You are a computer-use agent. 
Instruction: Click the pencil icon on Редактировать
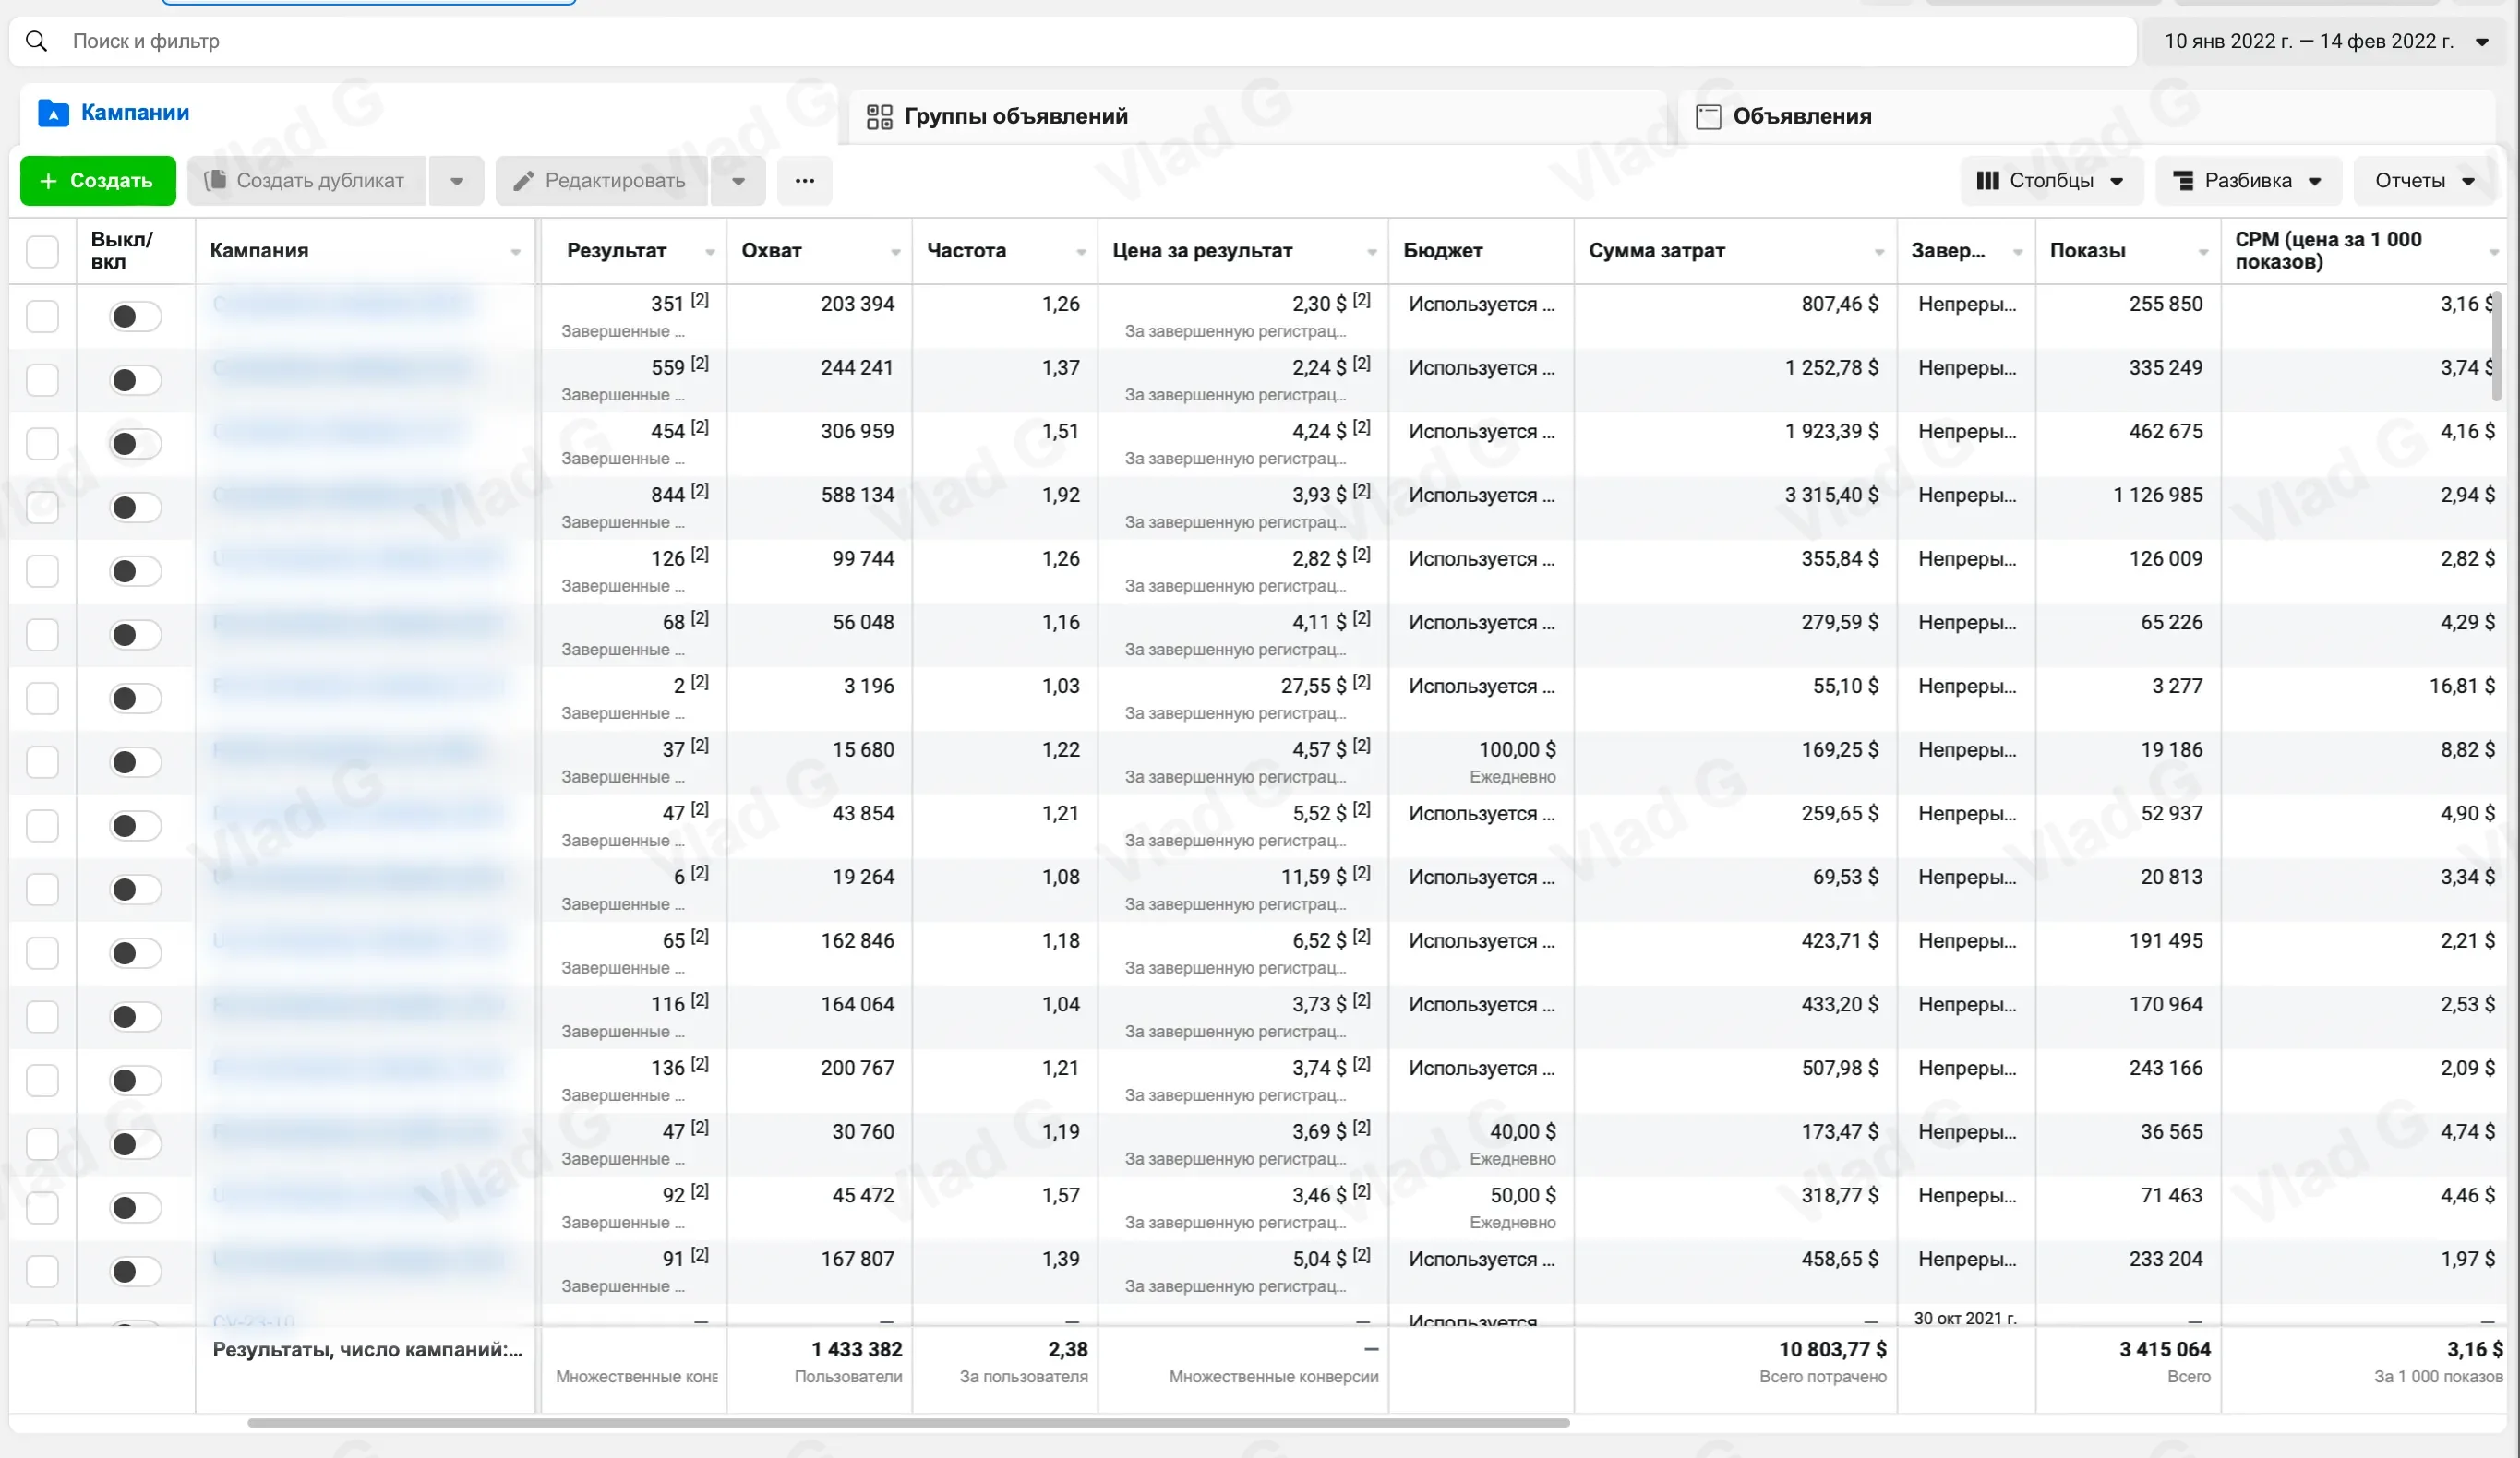[x=523, y=181]
